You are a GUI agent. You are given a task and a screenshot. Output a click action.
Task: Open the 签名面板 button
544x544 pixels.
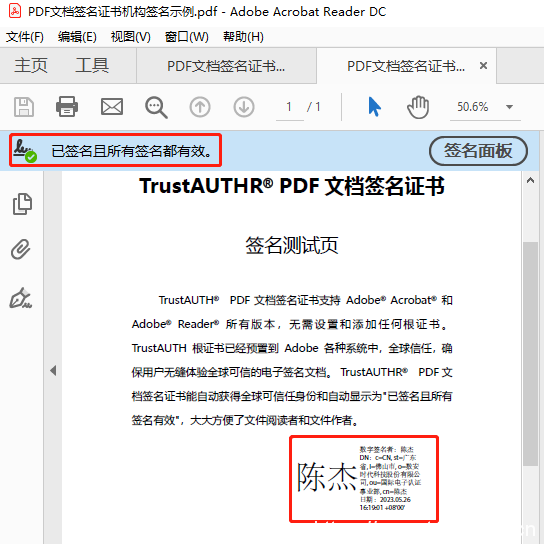click(478, 151)
